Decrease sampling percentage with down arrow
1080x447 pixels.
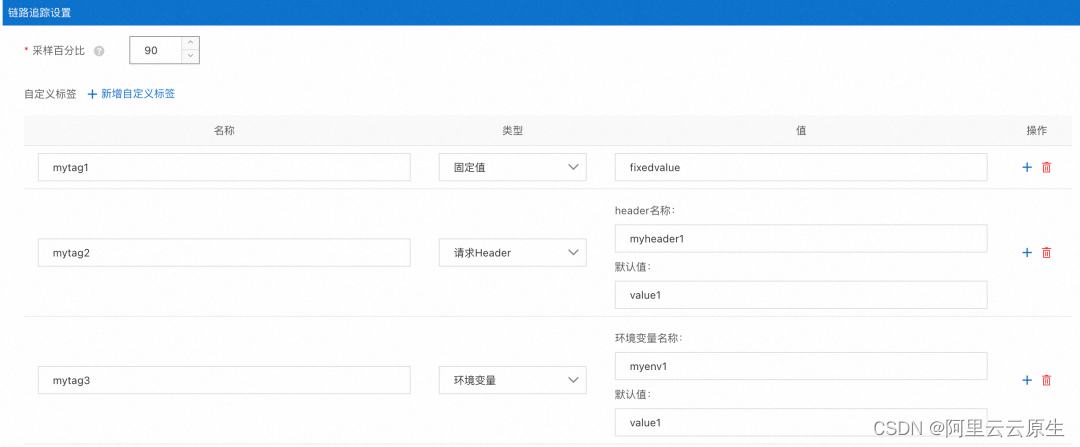(x=191, y=57)
